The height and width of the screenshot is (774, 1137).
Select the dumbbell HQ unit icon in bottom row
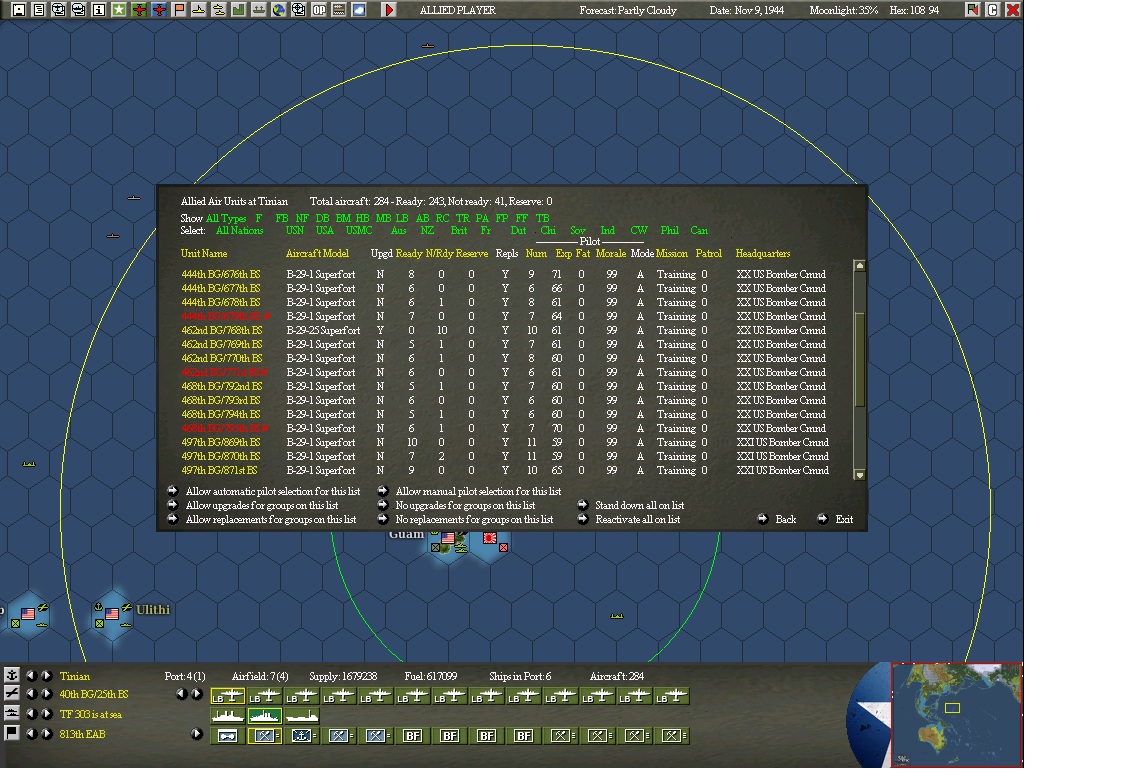click(228, 736)
